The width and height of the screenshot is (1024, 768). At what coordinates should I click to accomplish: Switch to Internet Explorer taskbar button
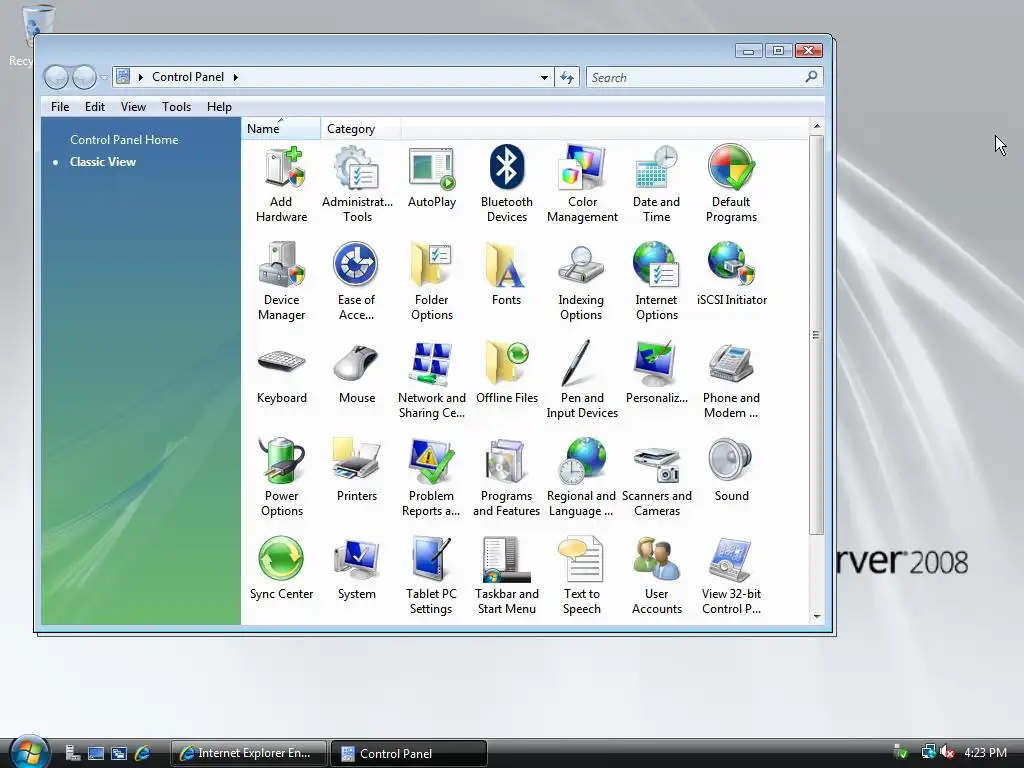point(248,753)
